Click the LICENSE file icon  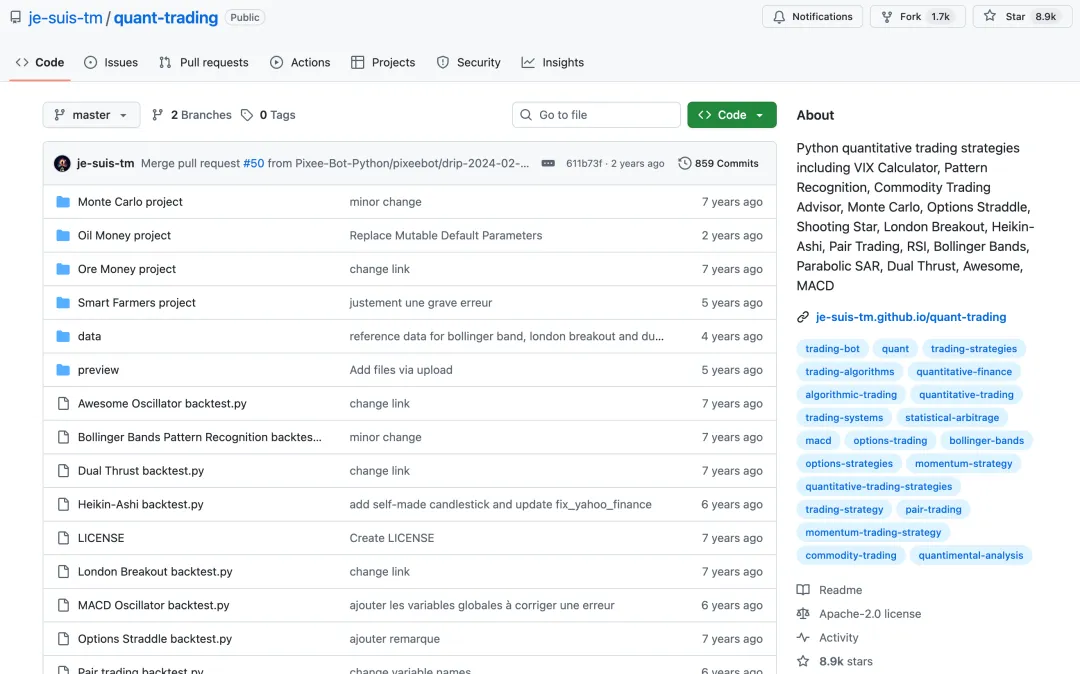(62, 538)
